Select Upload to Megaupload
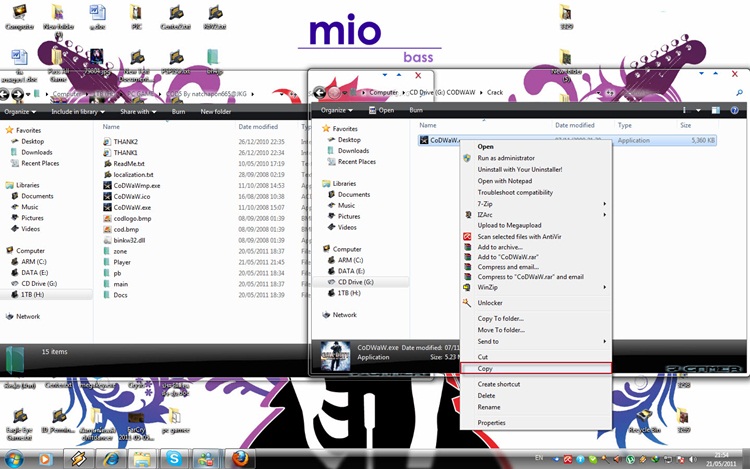This screenshot has height=469, width=750. (x=536, y=225)
